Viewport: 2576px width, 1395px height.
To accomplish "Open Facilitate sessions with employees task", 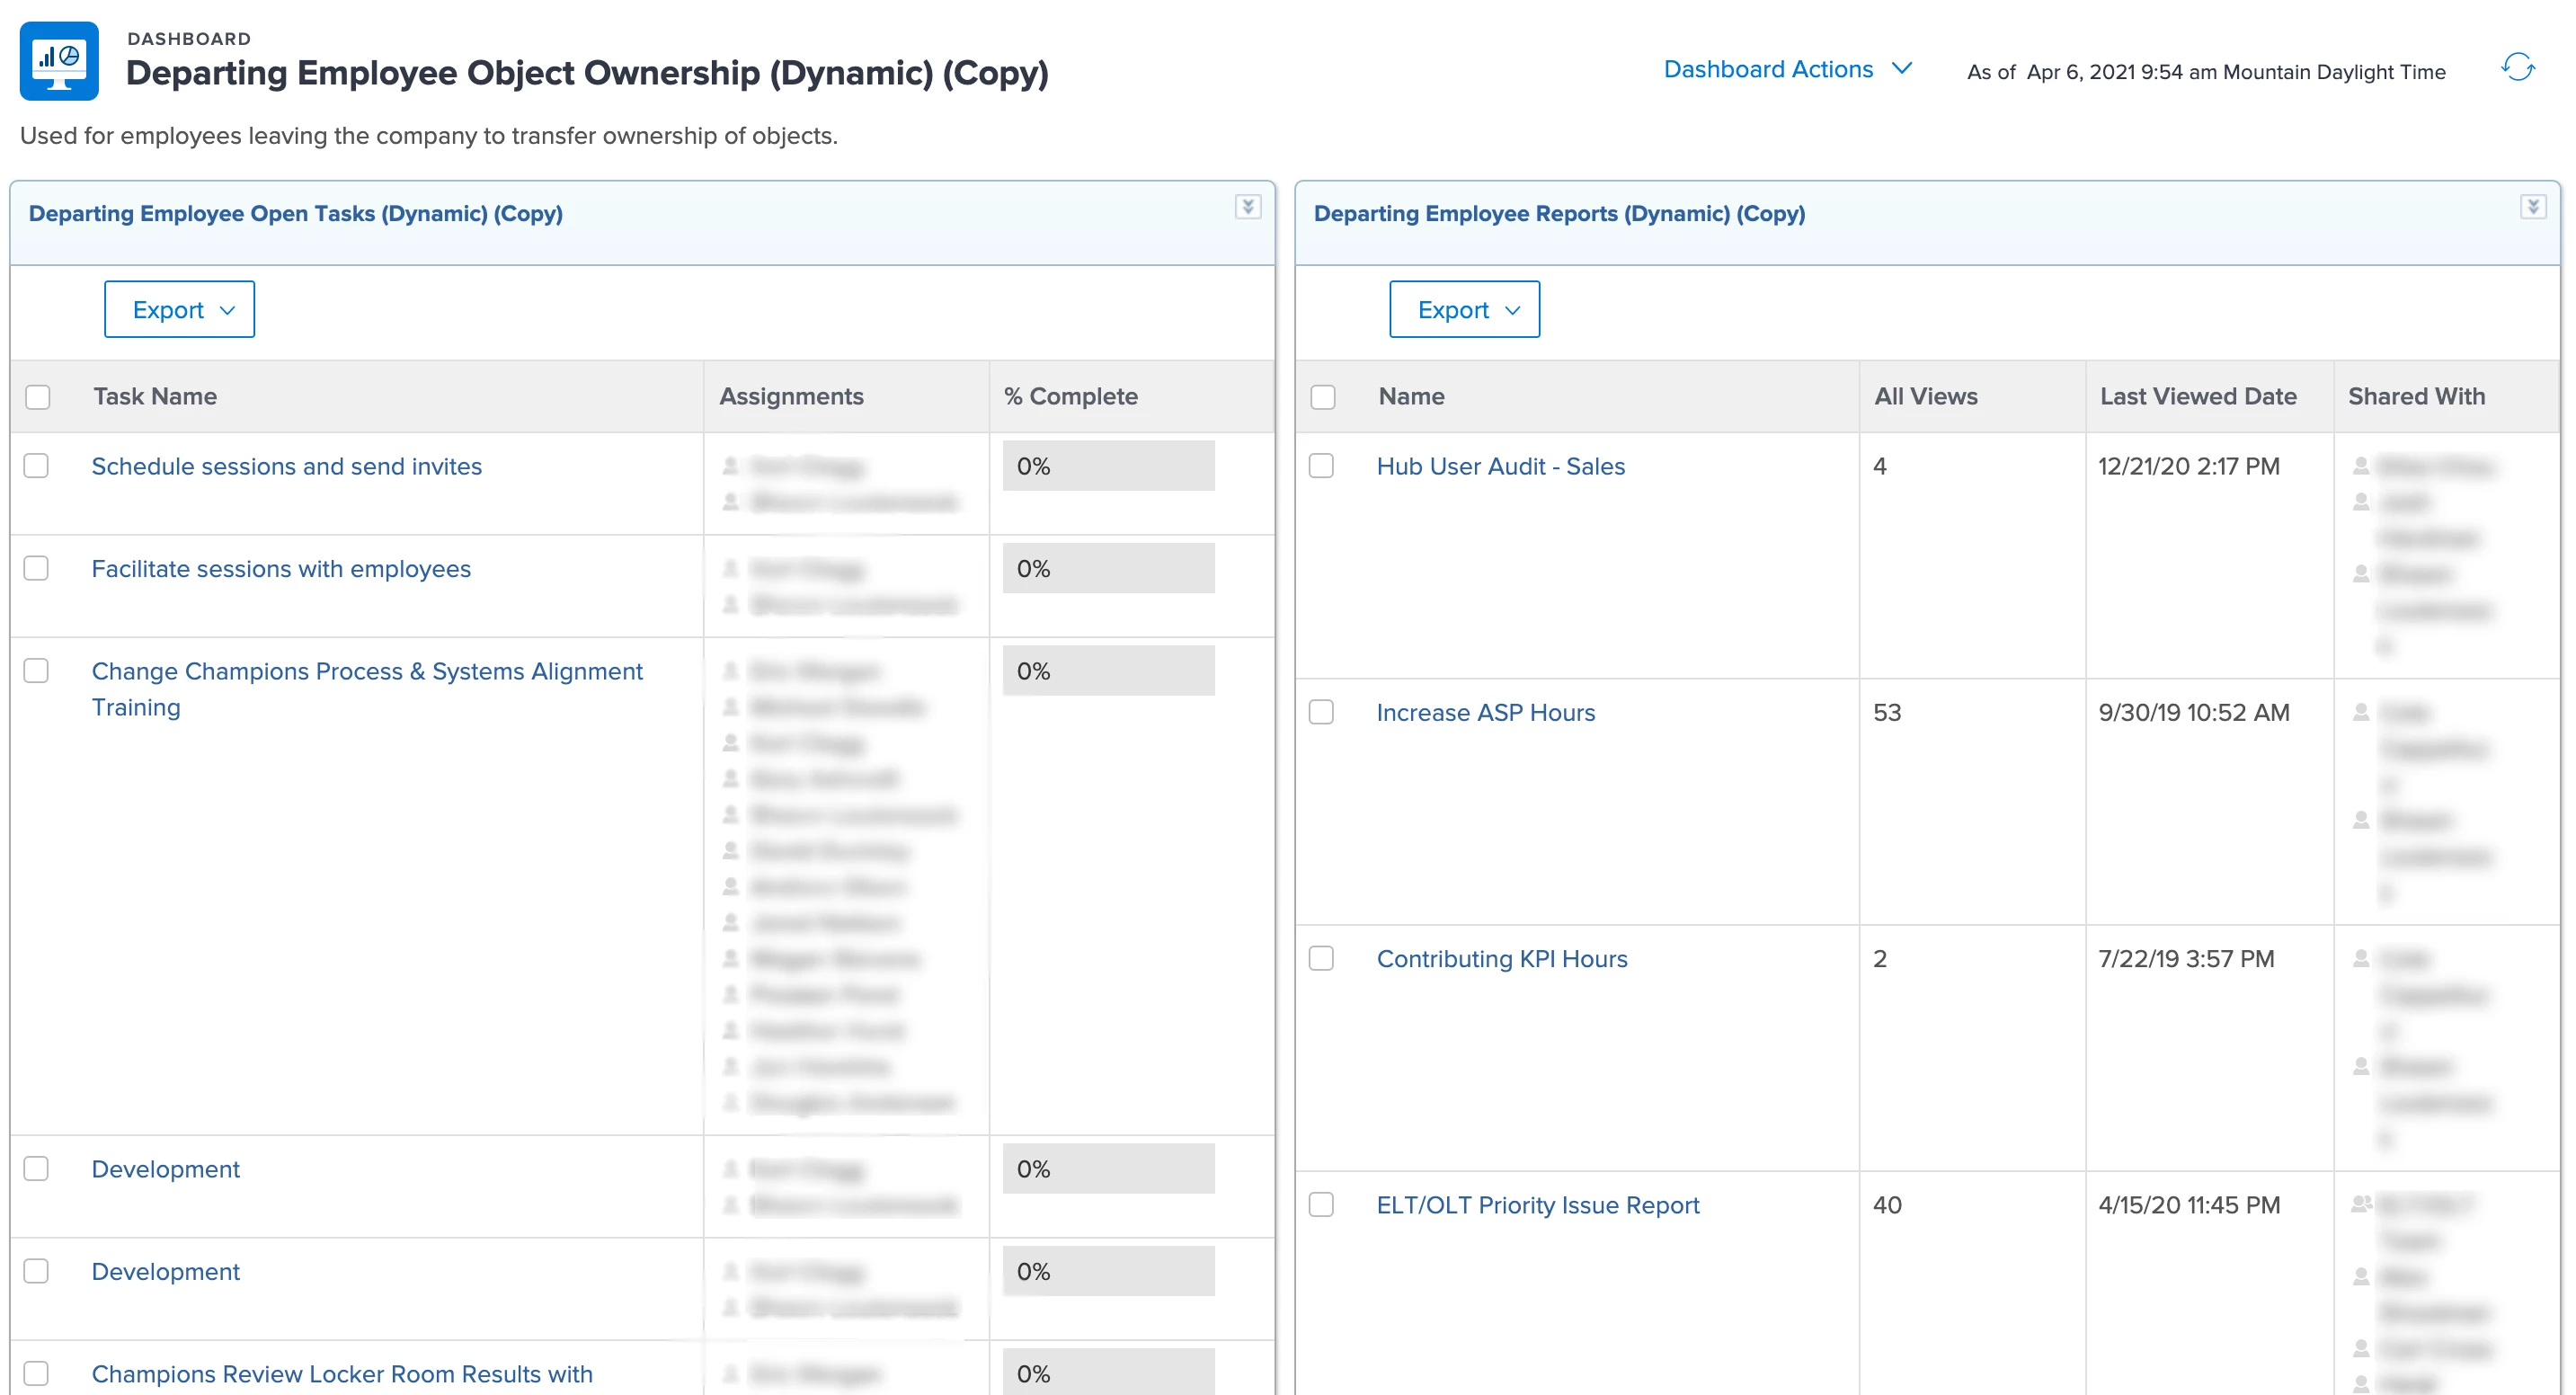I will pos(281,569).
